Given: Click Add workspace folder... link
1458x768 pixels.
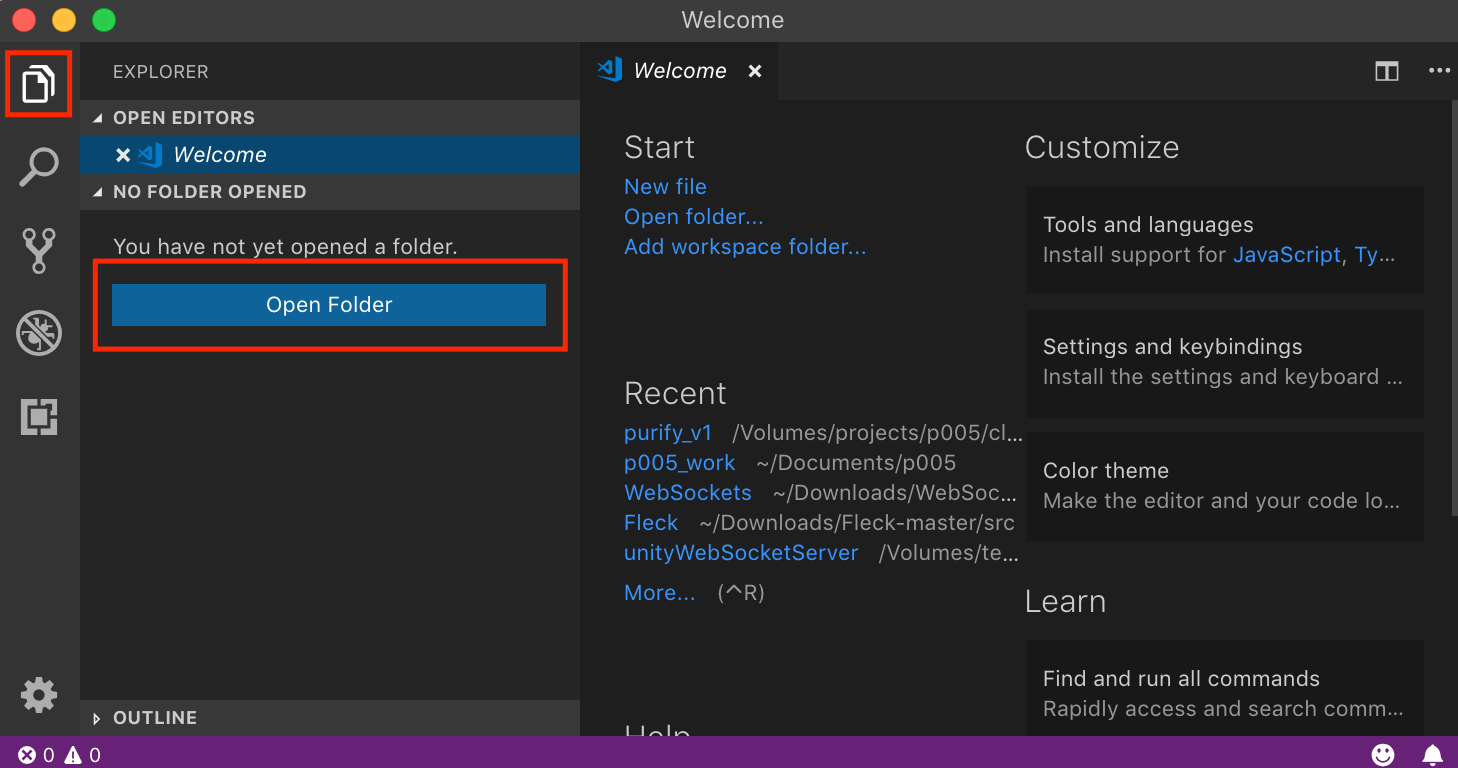Looking at the screenshot, I should pyautogui.click(x=745, y=247).
